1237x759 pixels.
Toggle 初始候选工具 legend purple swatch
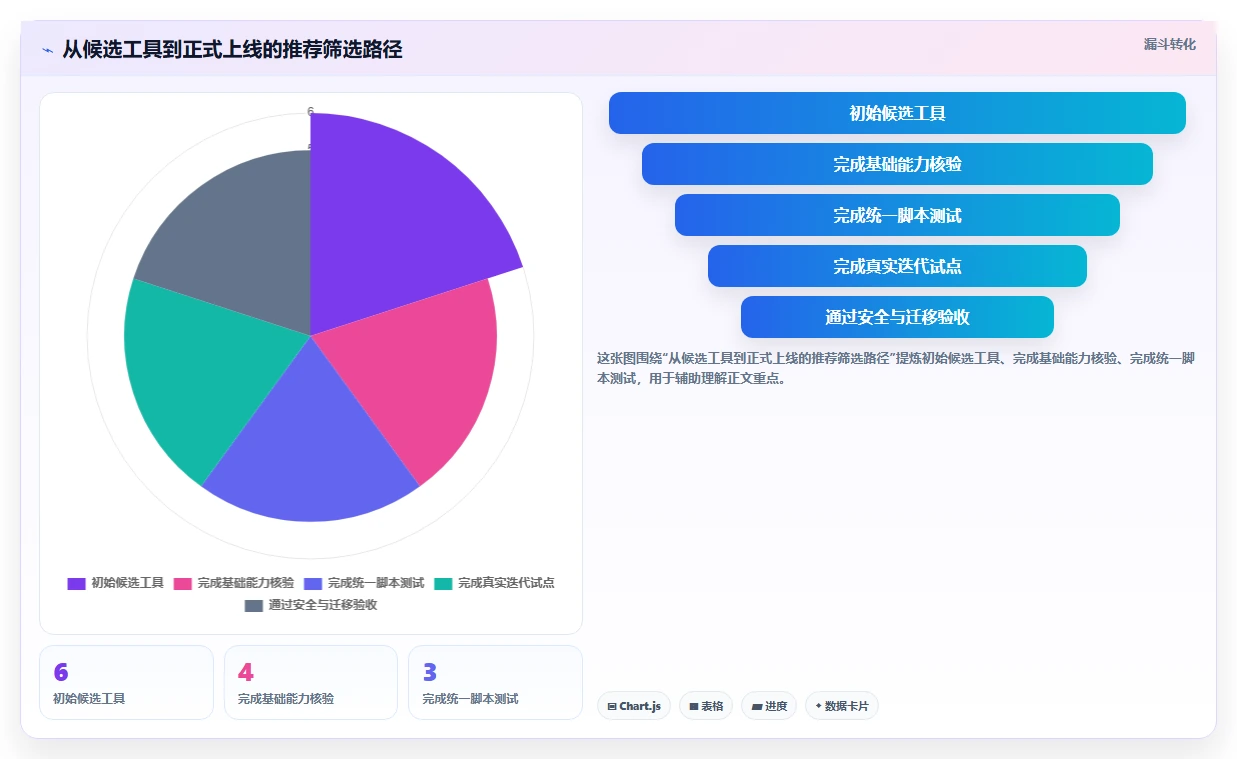76,583
